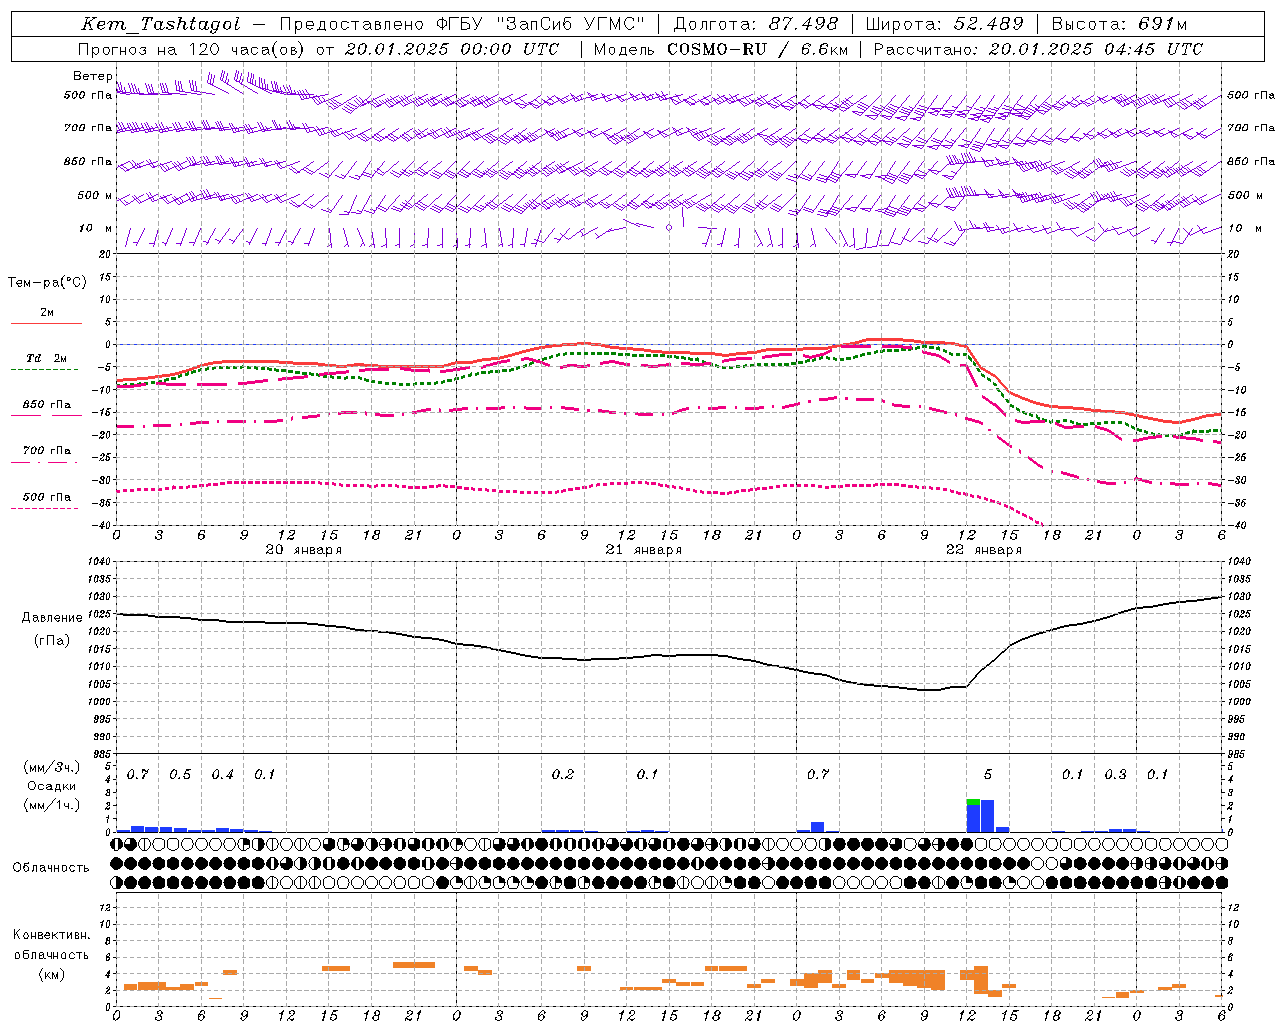Image resolution: width=1280 pixels, height=1024 pixels.
Task: Select the 'Долгота: 87.498' longitude value
Action: [x=756, y=24]
